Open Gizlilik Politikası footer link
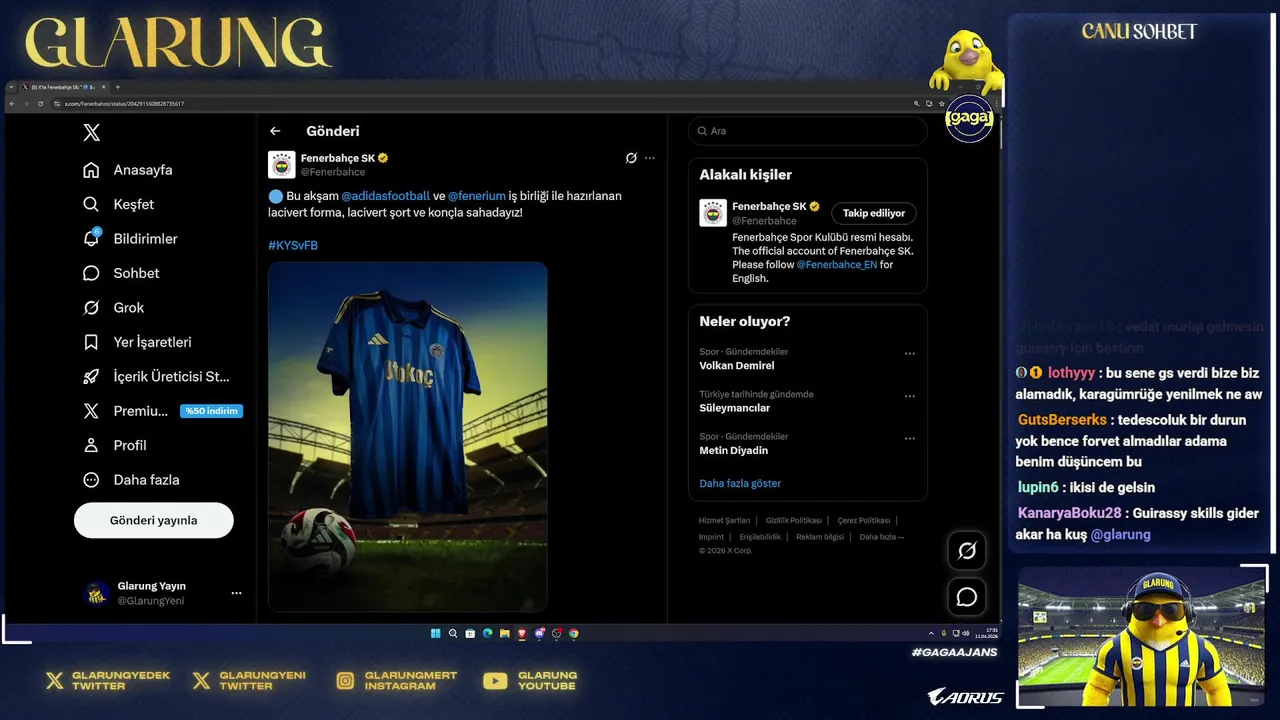This screenshot has height=720, width=1280. [793, 521]
